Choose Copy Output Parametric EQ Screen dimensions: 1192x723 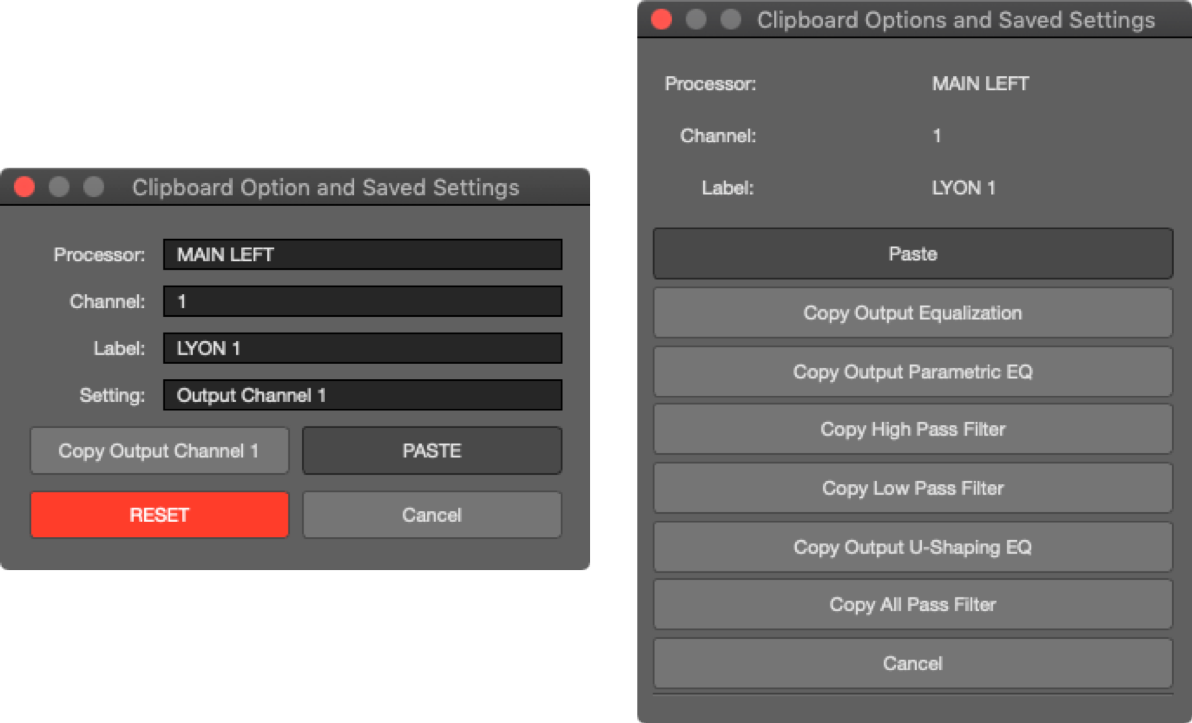912,372
